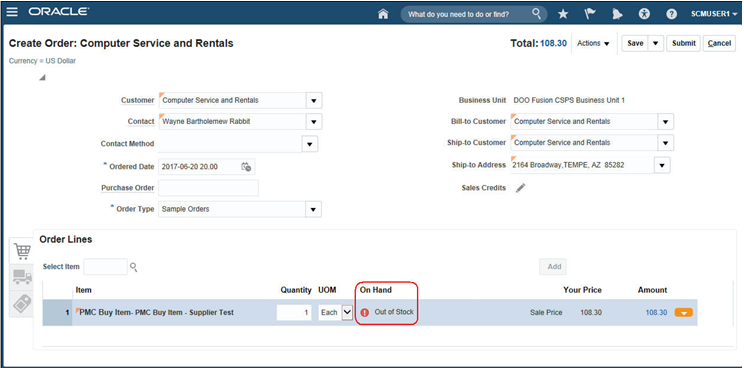Screen dimensions: 744x368
Task: Click the Quantity field for line 1
Action: [294, 313]
